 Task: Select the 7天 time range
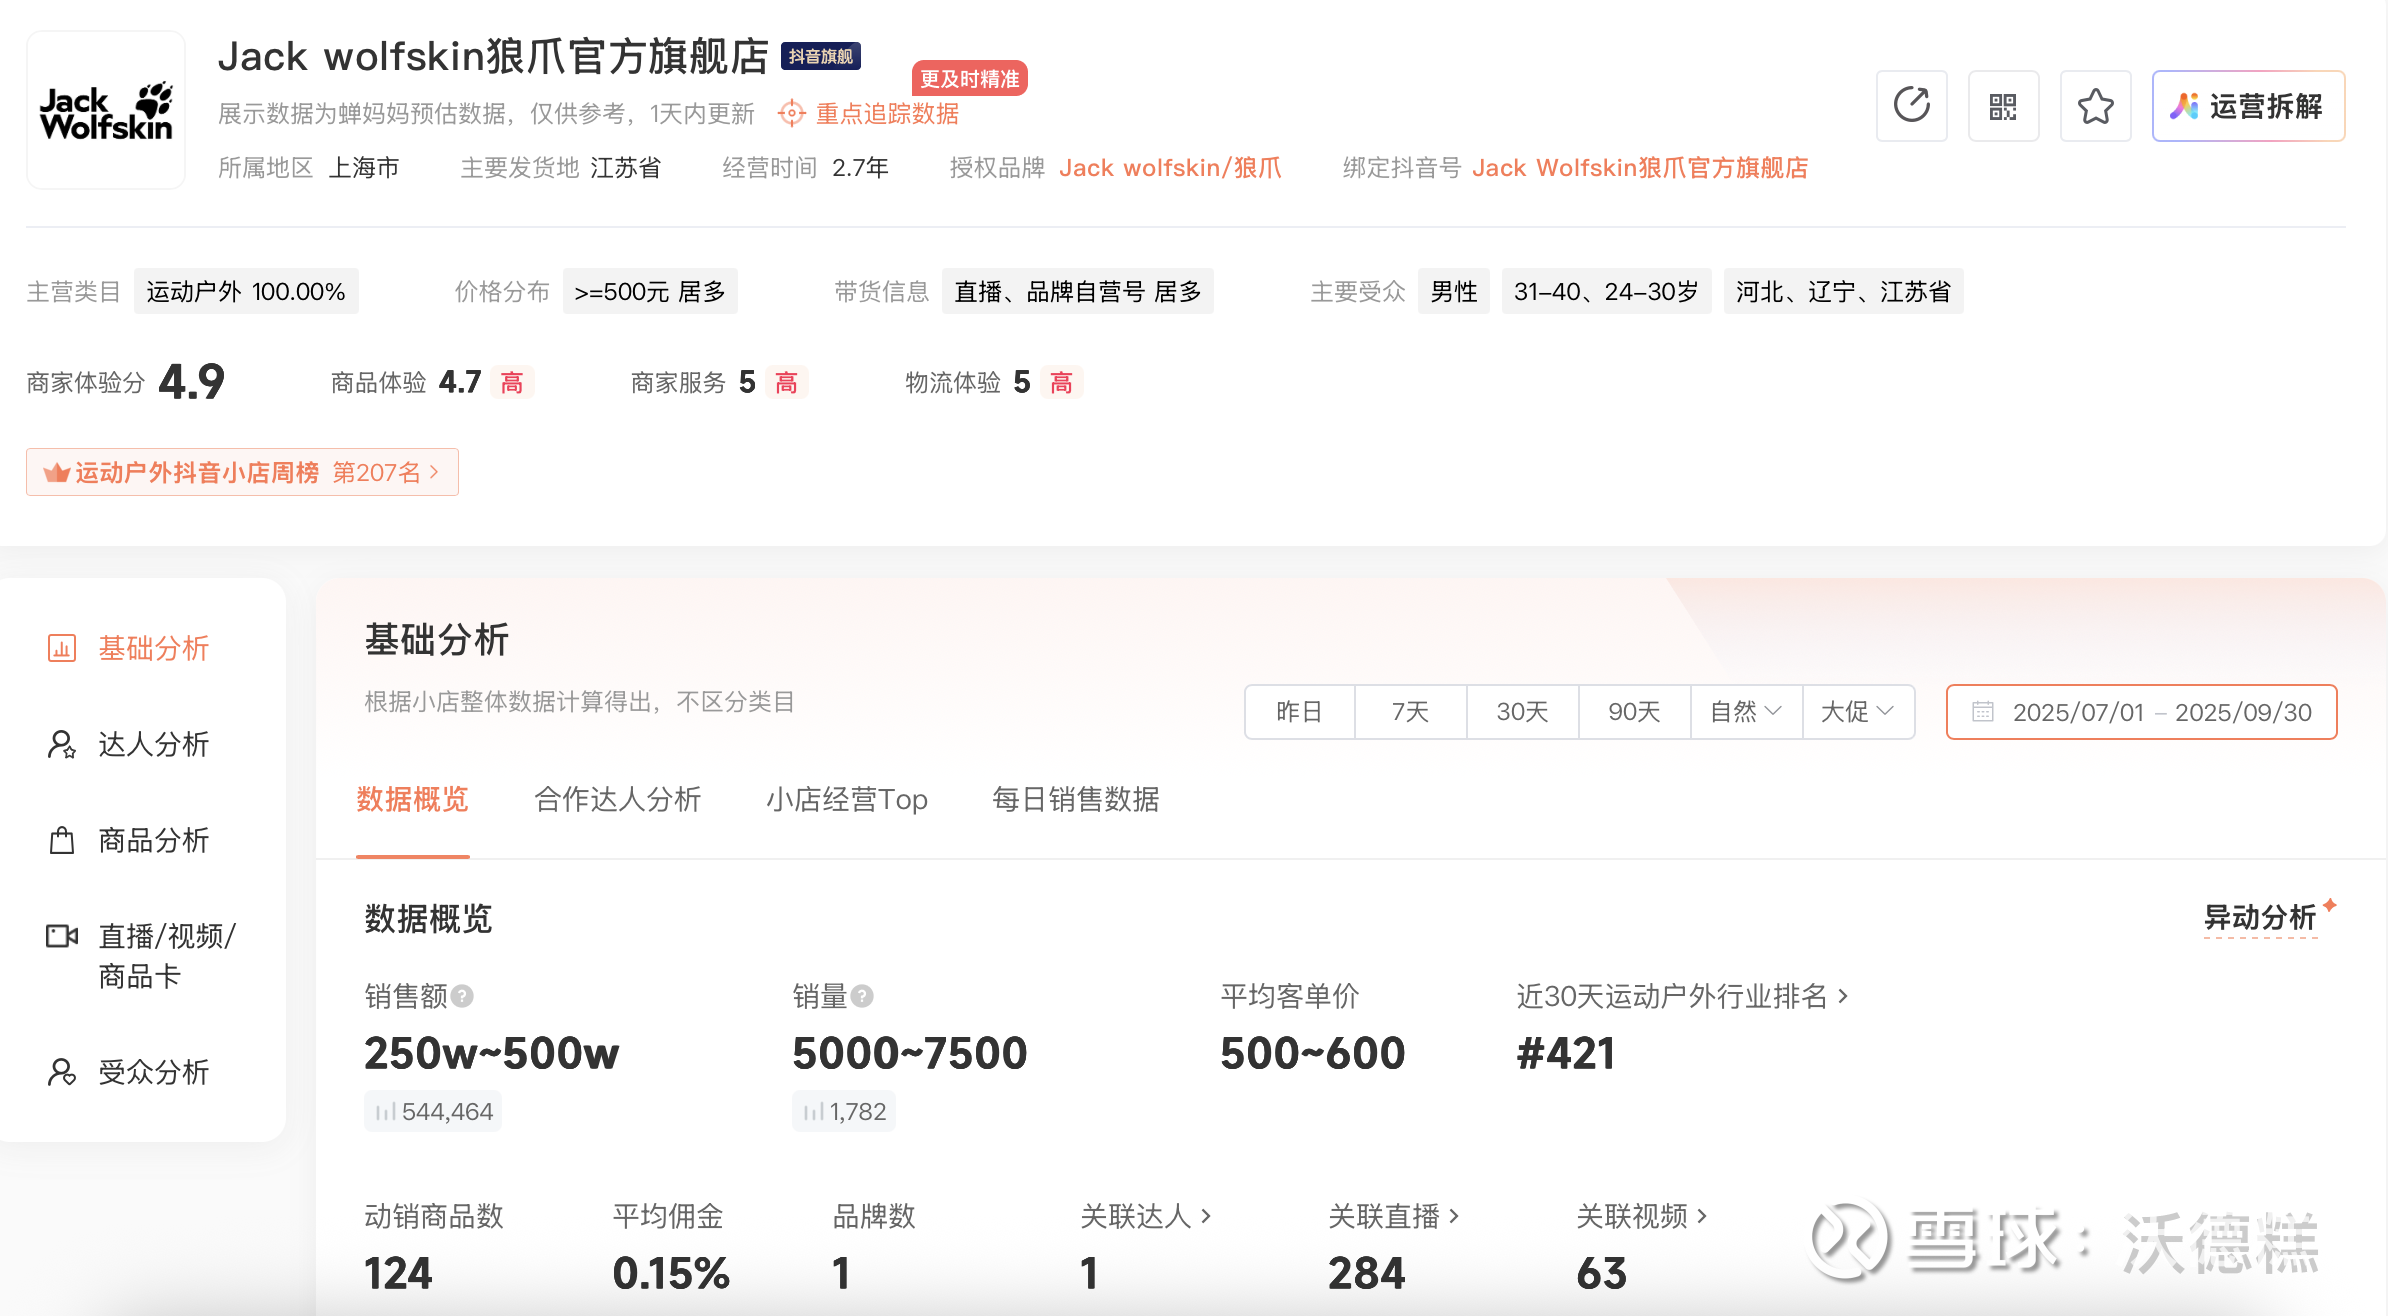pyautogui.click(x=1410, y=712)
